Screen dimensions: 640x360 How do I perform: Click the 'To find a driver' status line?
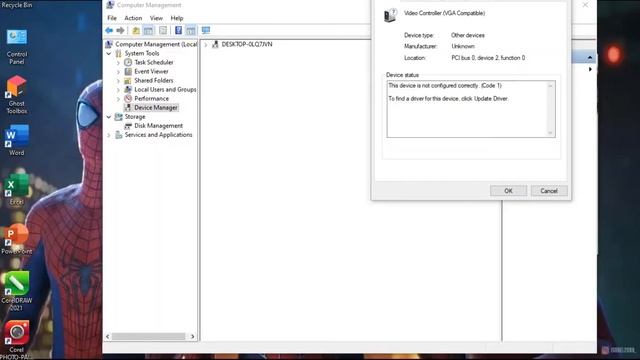(x=448, y=99)
